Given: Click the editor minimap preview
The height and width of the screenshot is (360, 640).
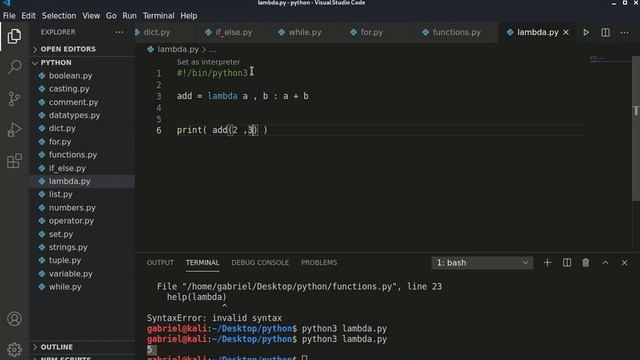Looking at the screenshot, I should (610, 59).
